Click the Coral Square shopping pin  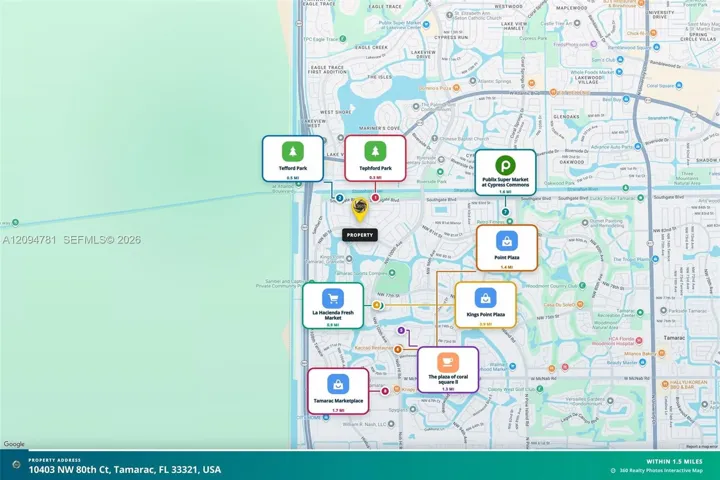[679, 85]
